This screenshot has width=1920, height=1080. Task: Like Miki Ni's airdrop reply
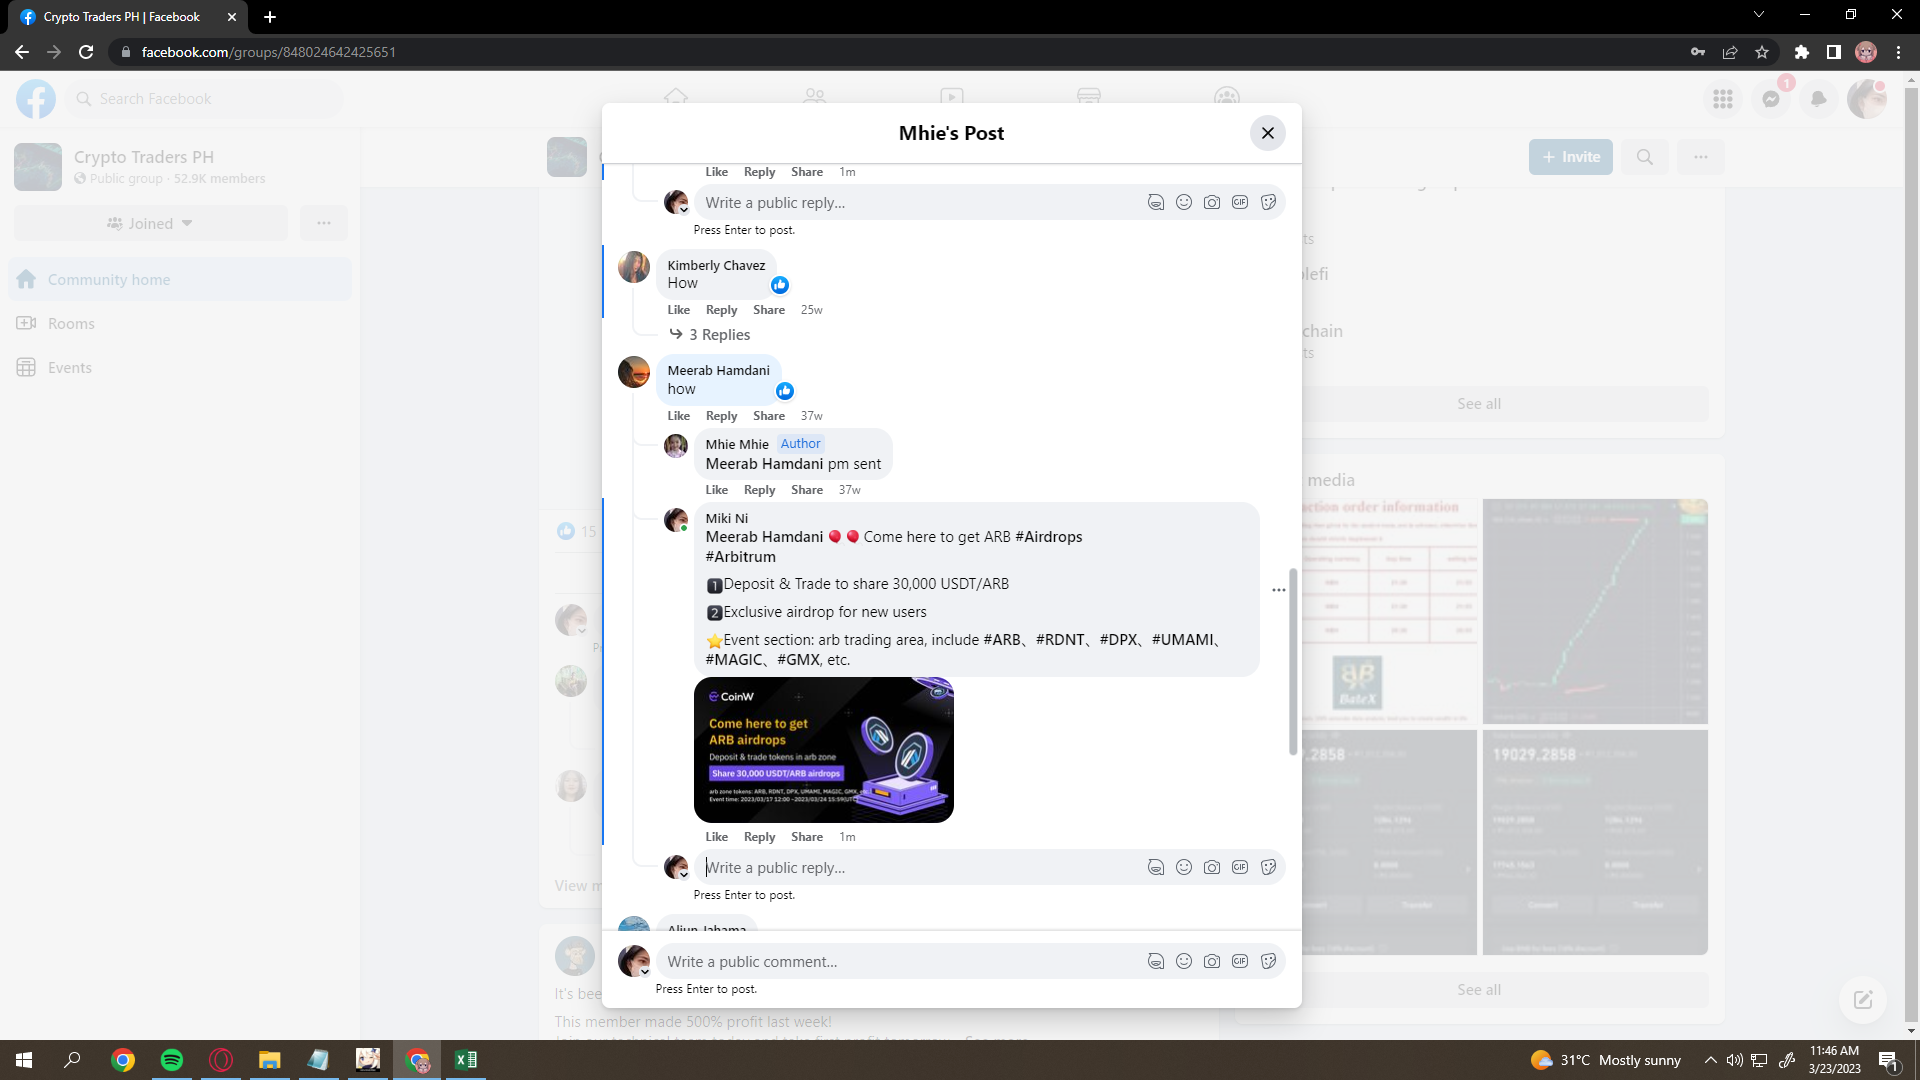tap(716, 837)
